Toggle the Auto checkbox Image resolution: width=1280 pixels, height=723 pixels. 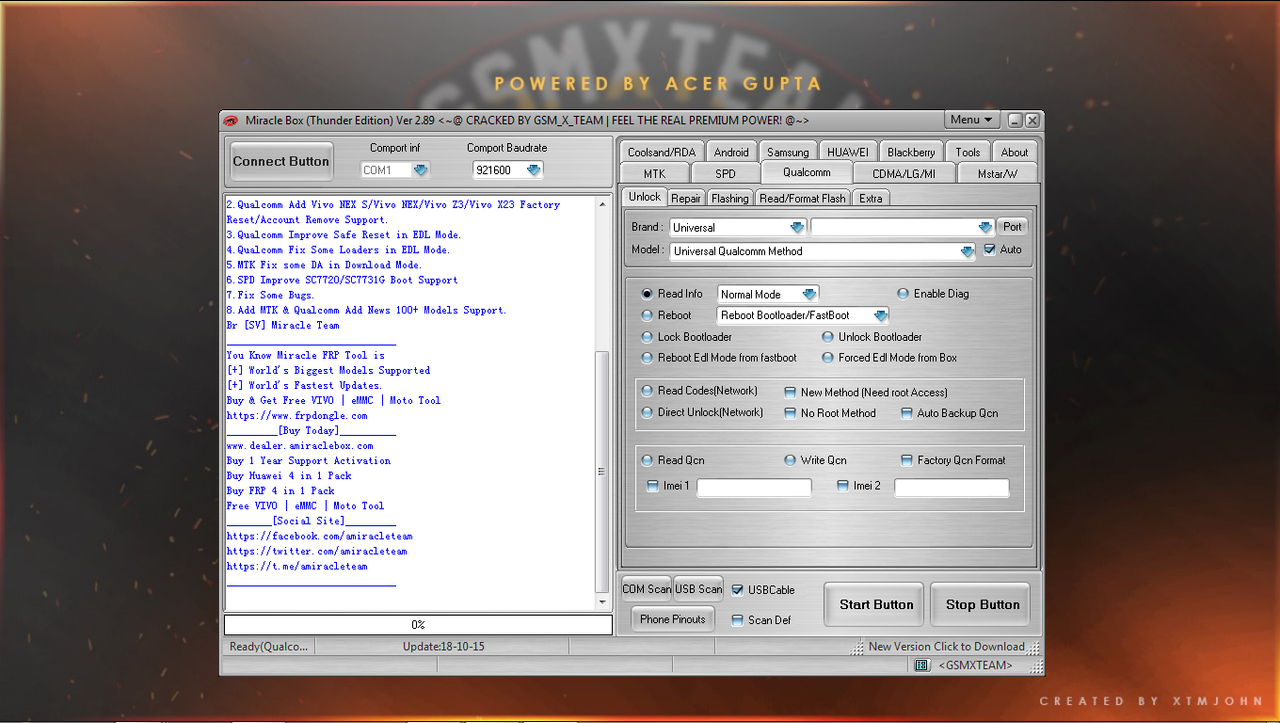click(x=990, y=249)
